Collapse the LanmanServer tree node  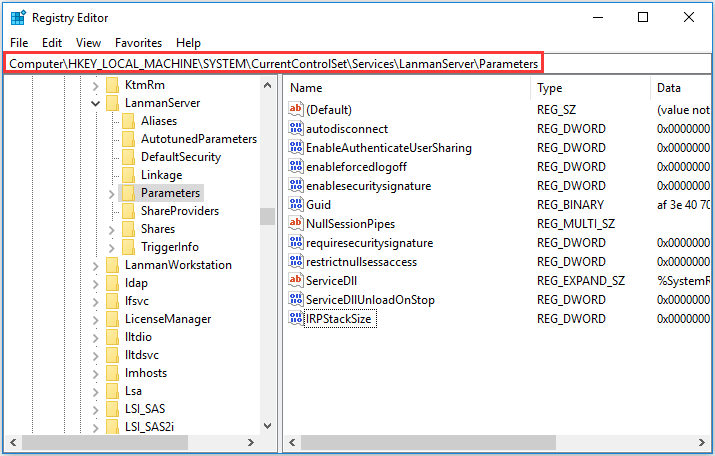95,104
